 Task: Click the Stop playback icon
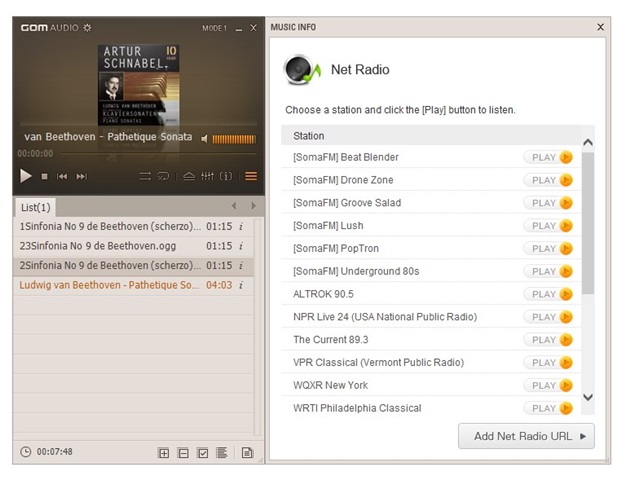(44, 177)
